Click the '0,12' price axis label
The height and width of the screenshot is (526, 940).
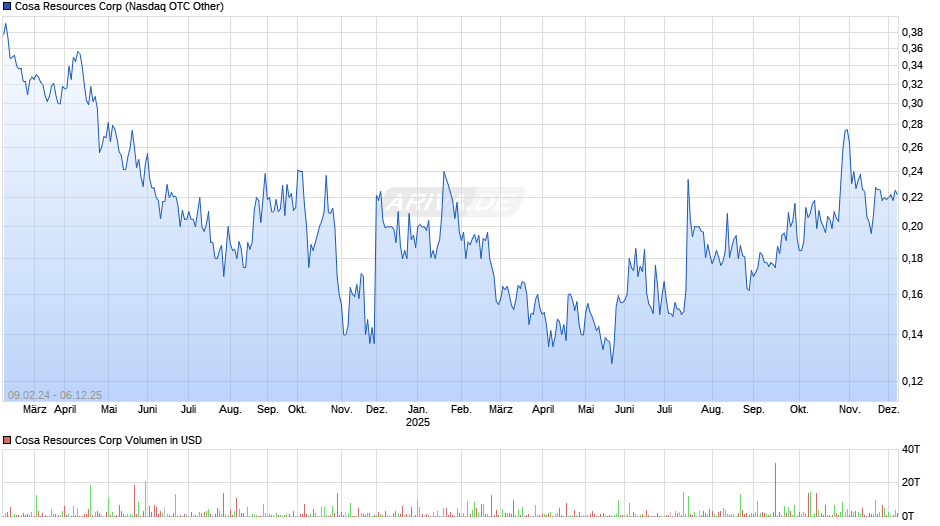pyautogui.click(x=912, y=381)
